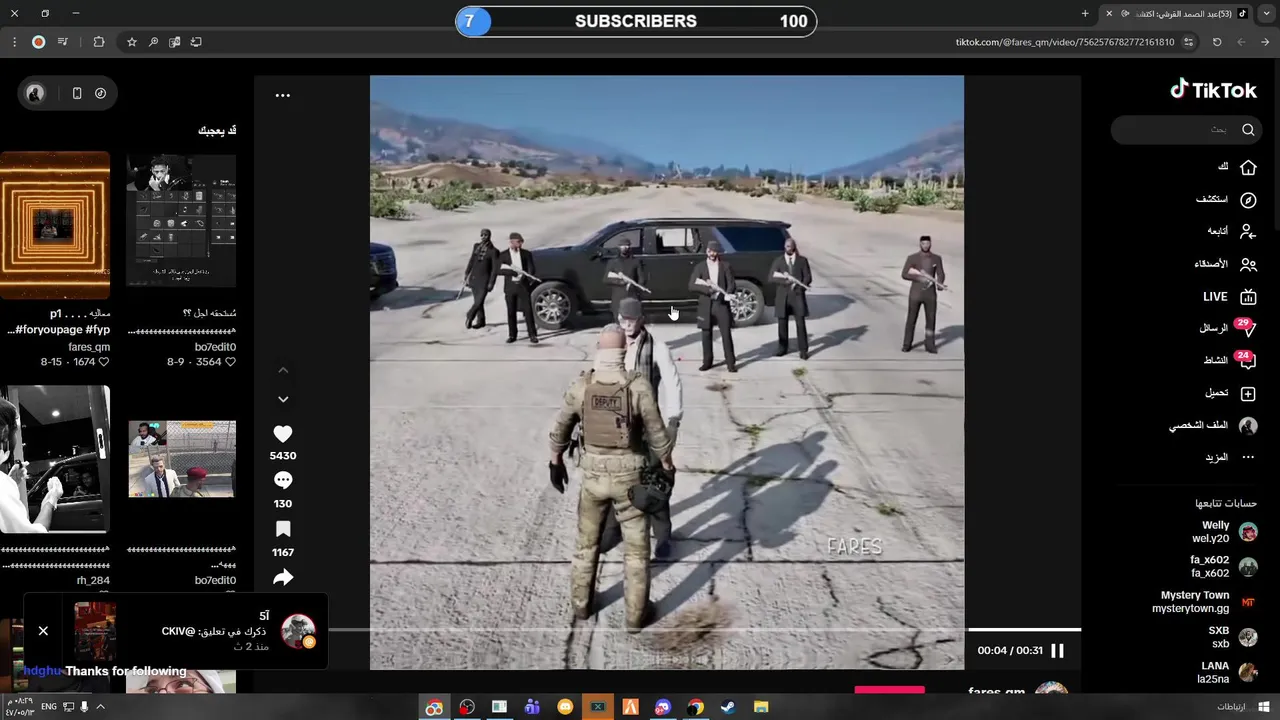
Task: Click the video progress bar
Action: 705,630
